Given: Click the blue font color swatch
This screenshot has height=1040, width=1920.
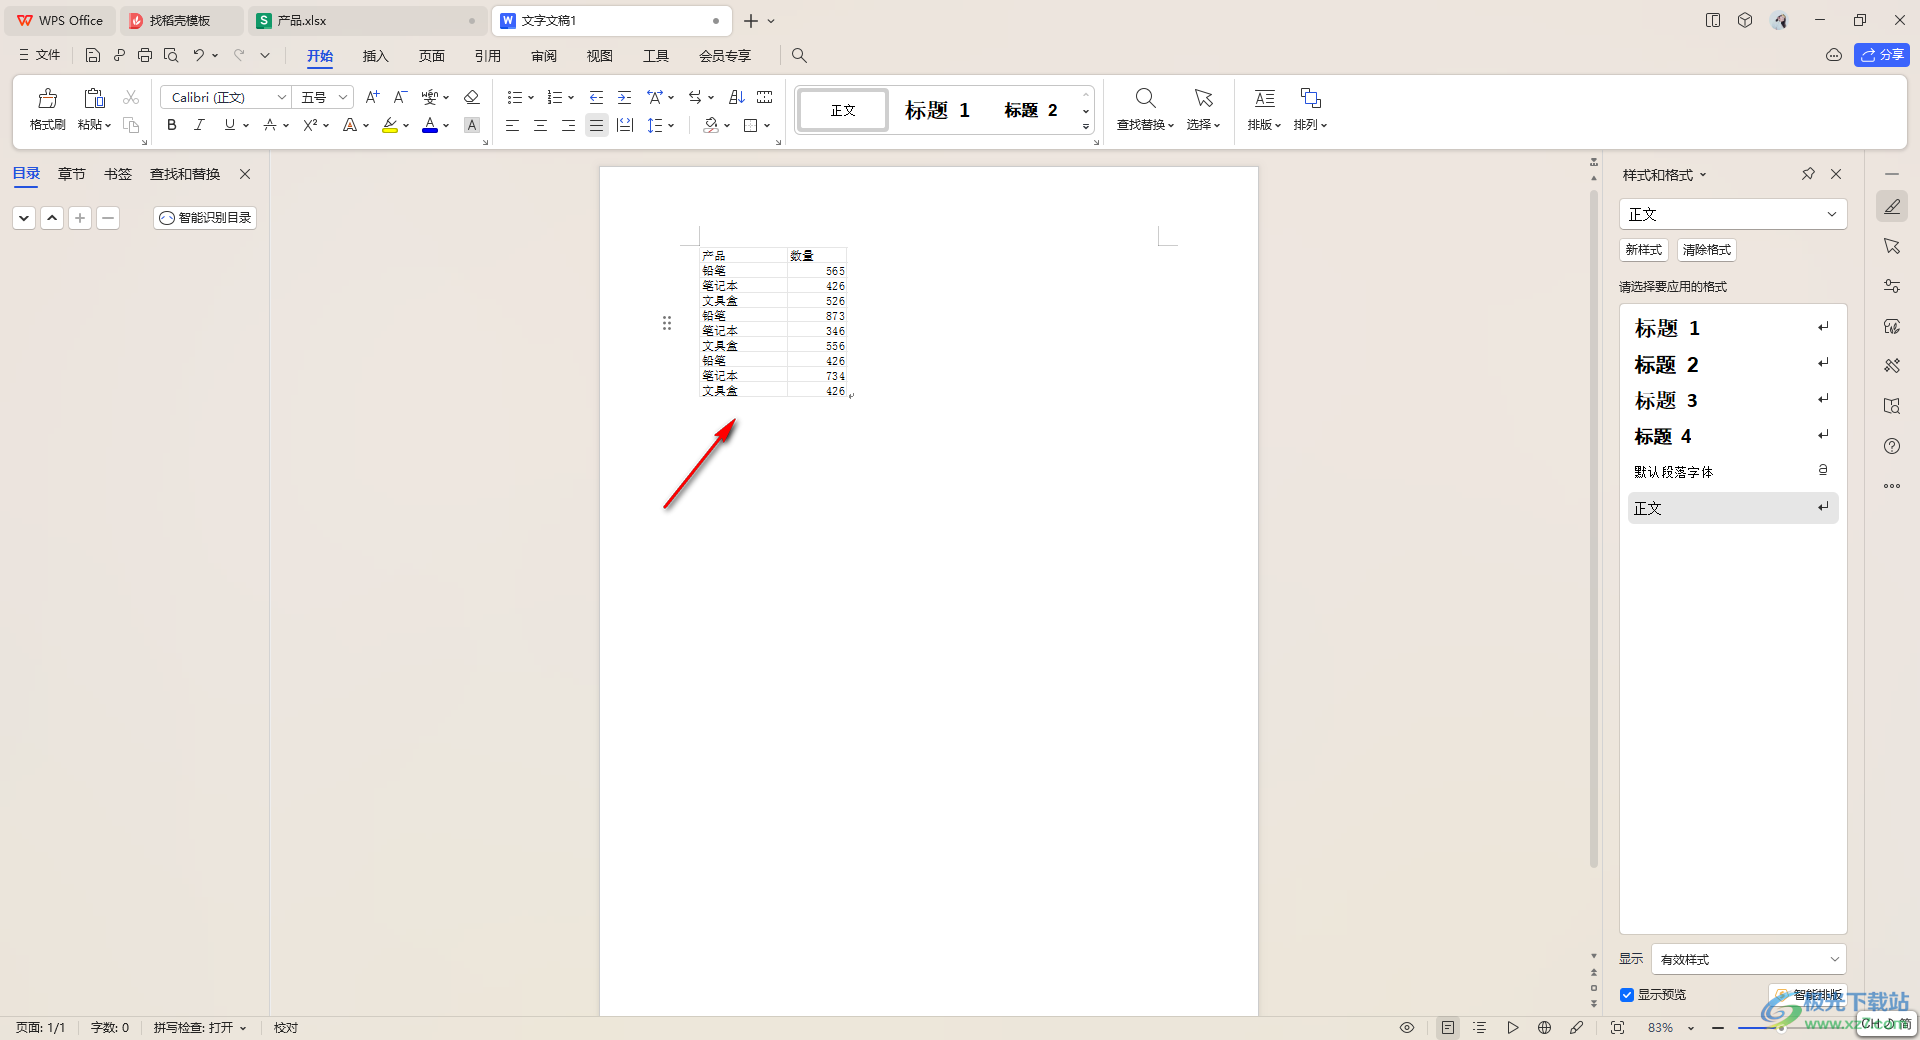Looking at the screenshot, I should point(430,126).
